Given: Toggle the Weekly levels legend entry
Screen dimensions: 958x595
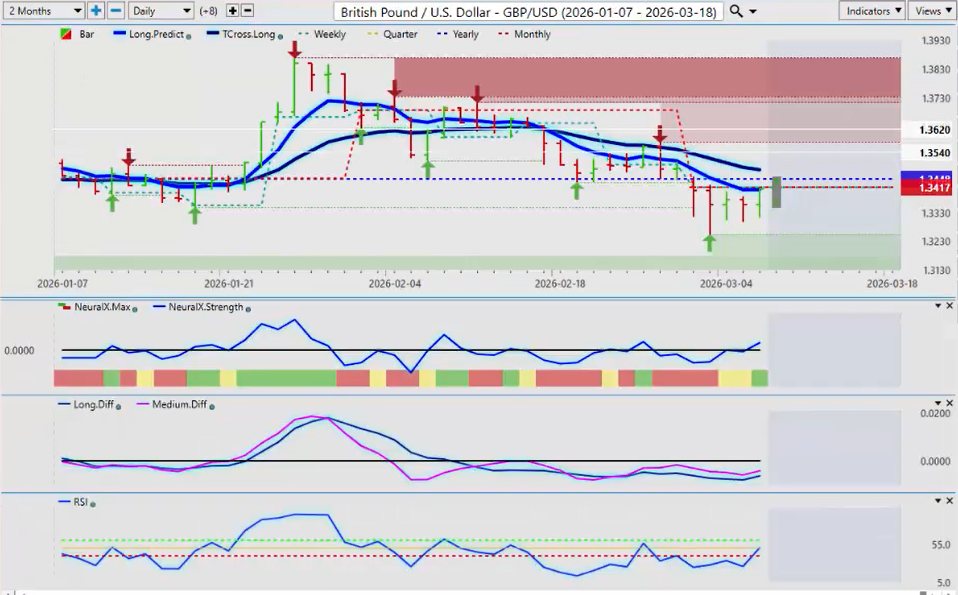Looking at the screenshot, I should [324, 34].
